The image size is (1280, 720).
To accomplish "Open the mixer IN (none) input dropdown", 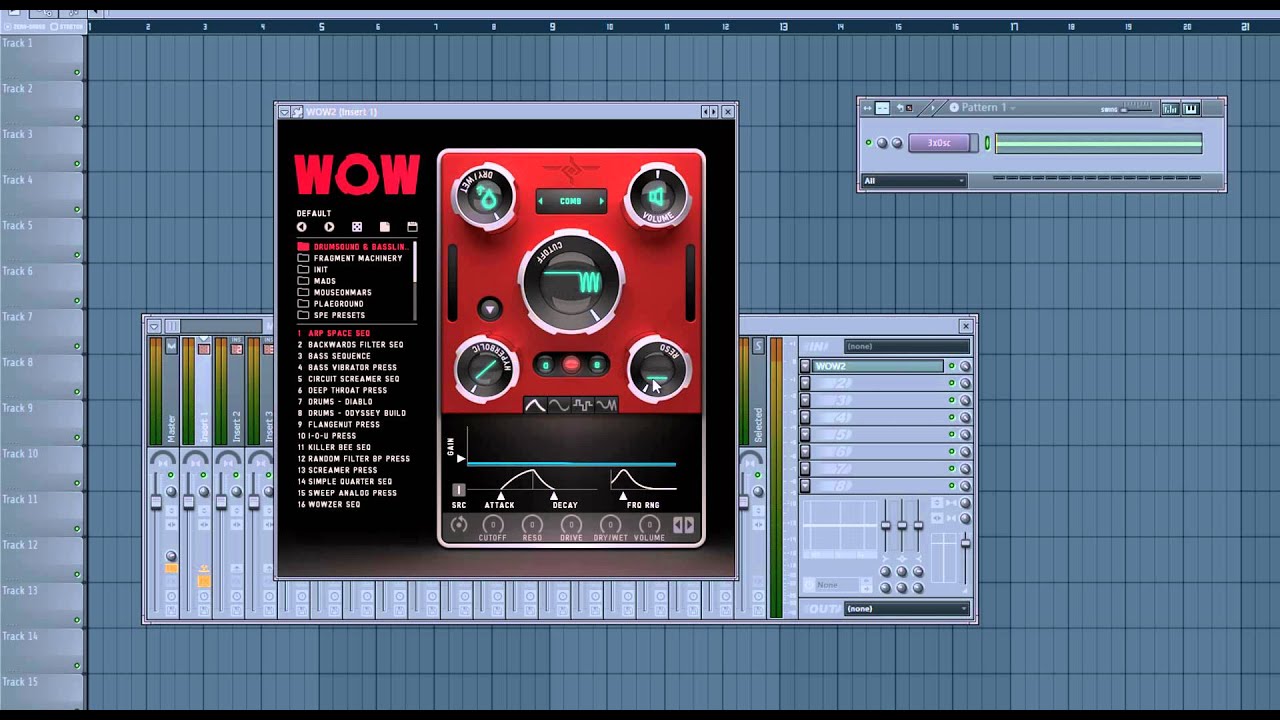I will (x=907, y=346).
